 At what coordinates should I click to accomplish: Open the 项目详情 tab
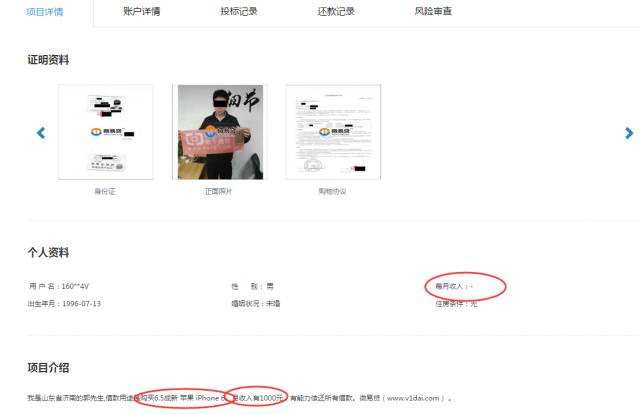click(x=44, y=12)
